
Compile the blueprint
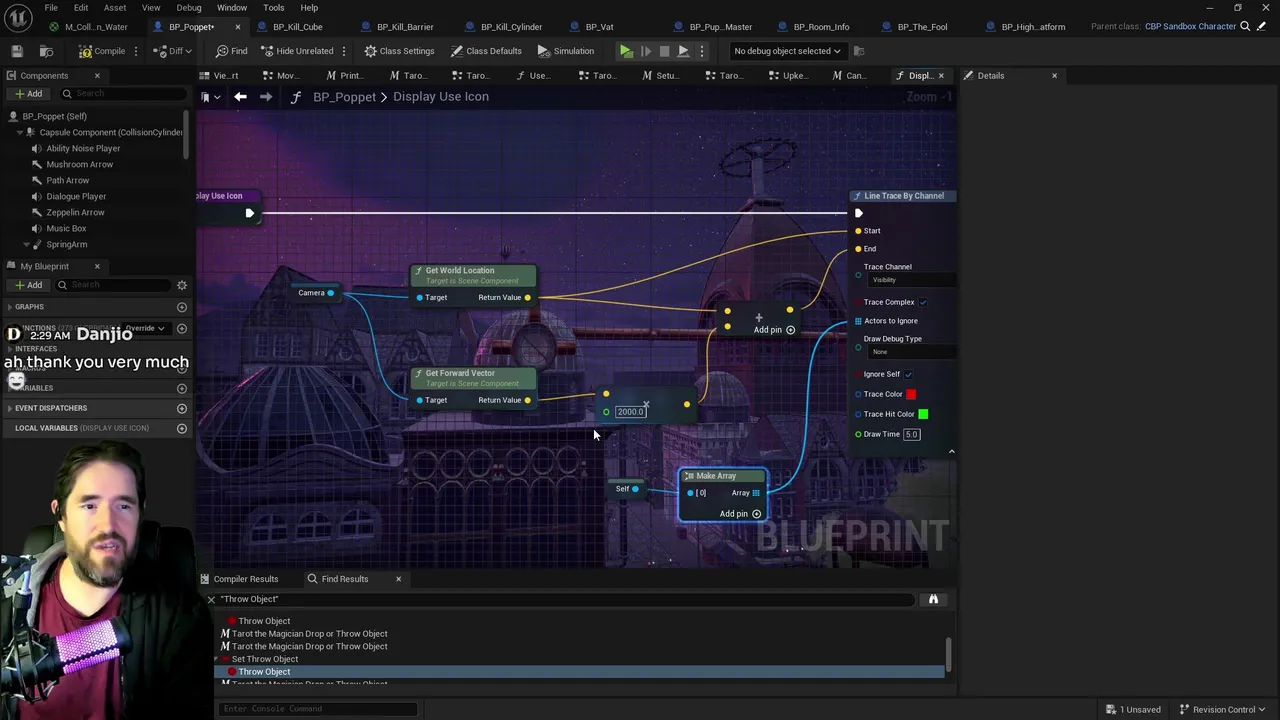click(x=103, y=51)
